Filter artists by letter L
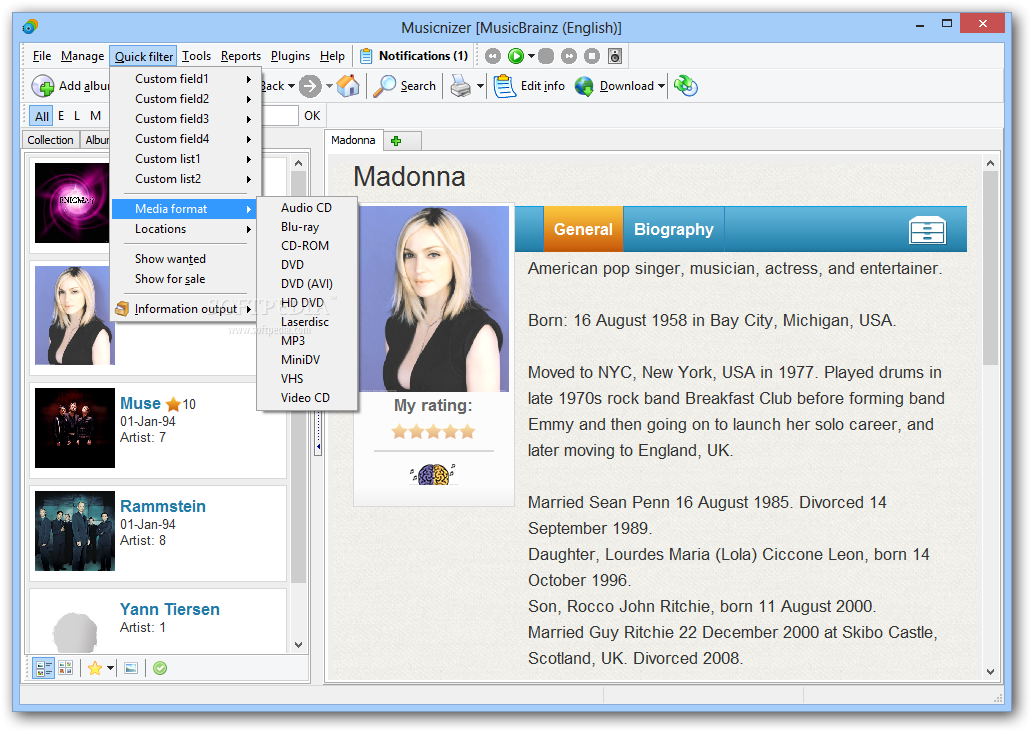 (77, 116)
